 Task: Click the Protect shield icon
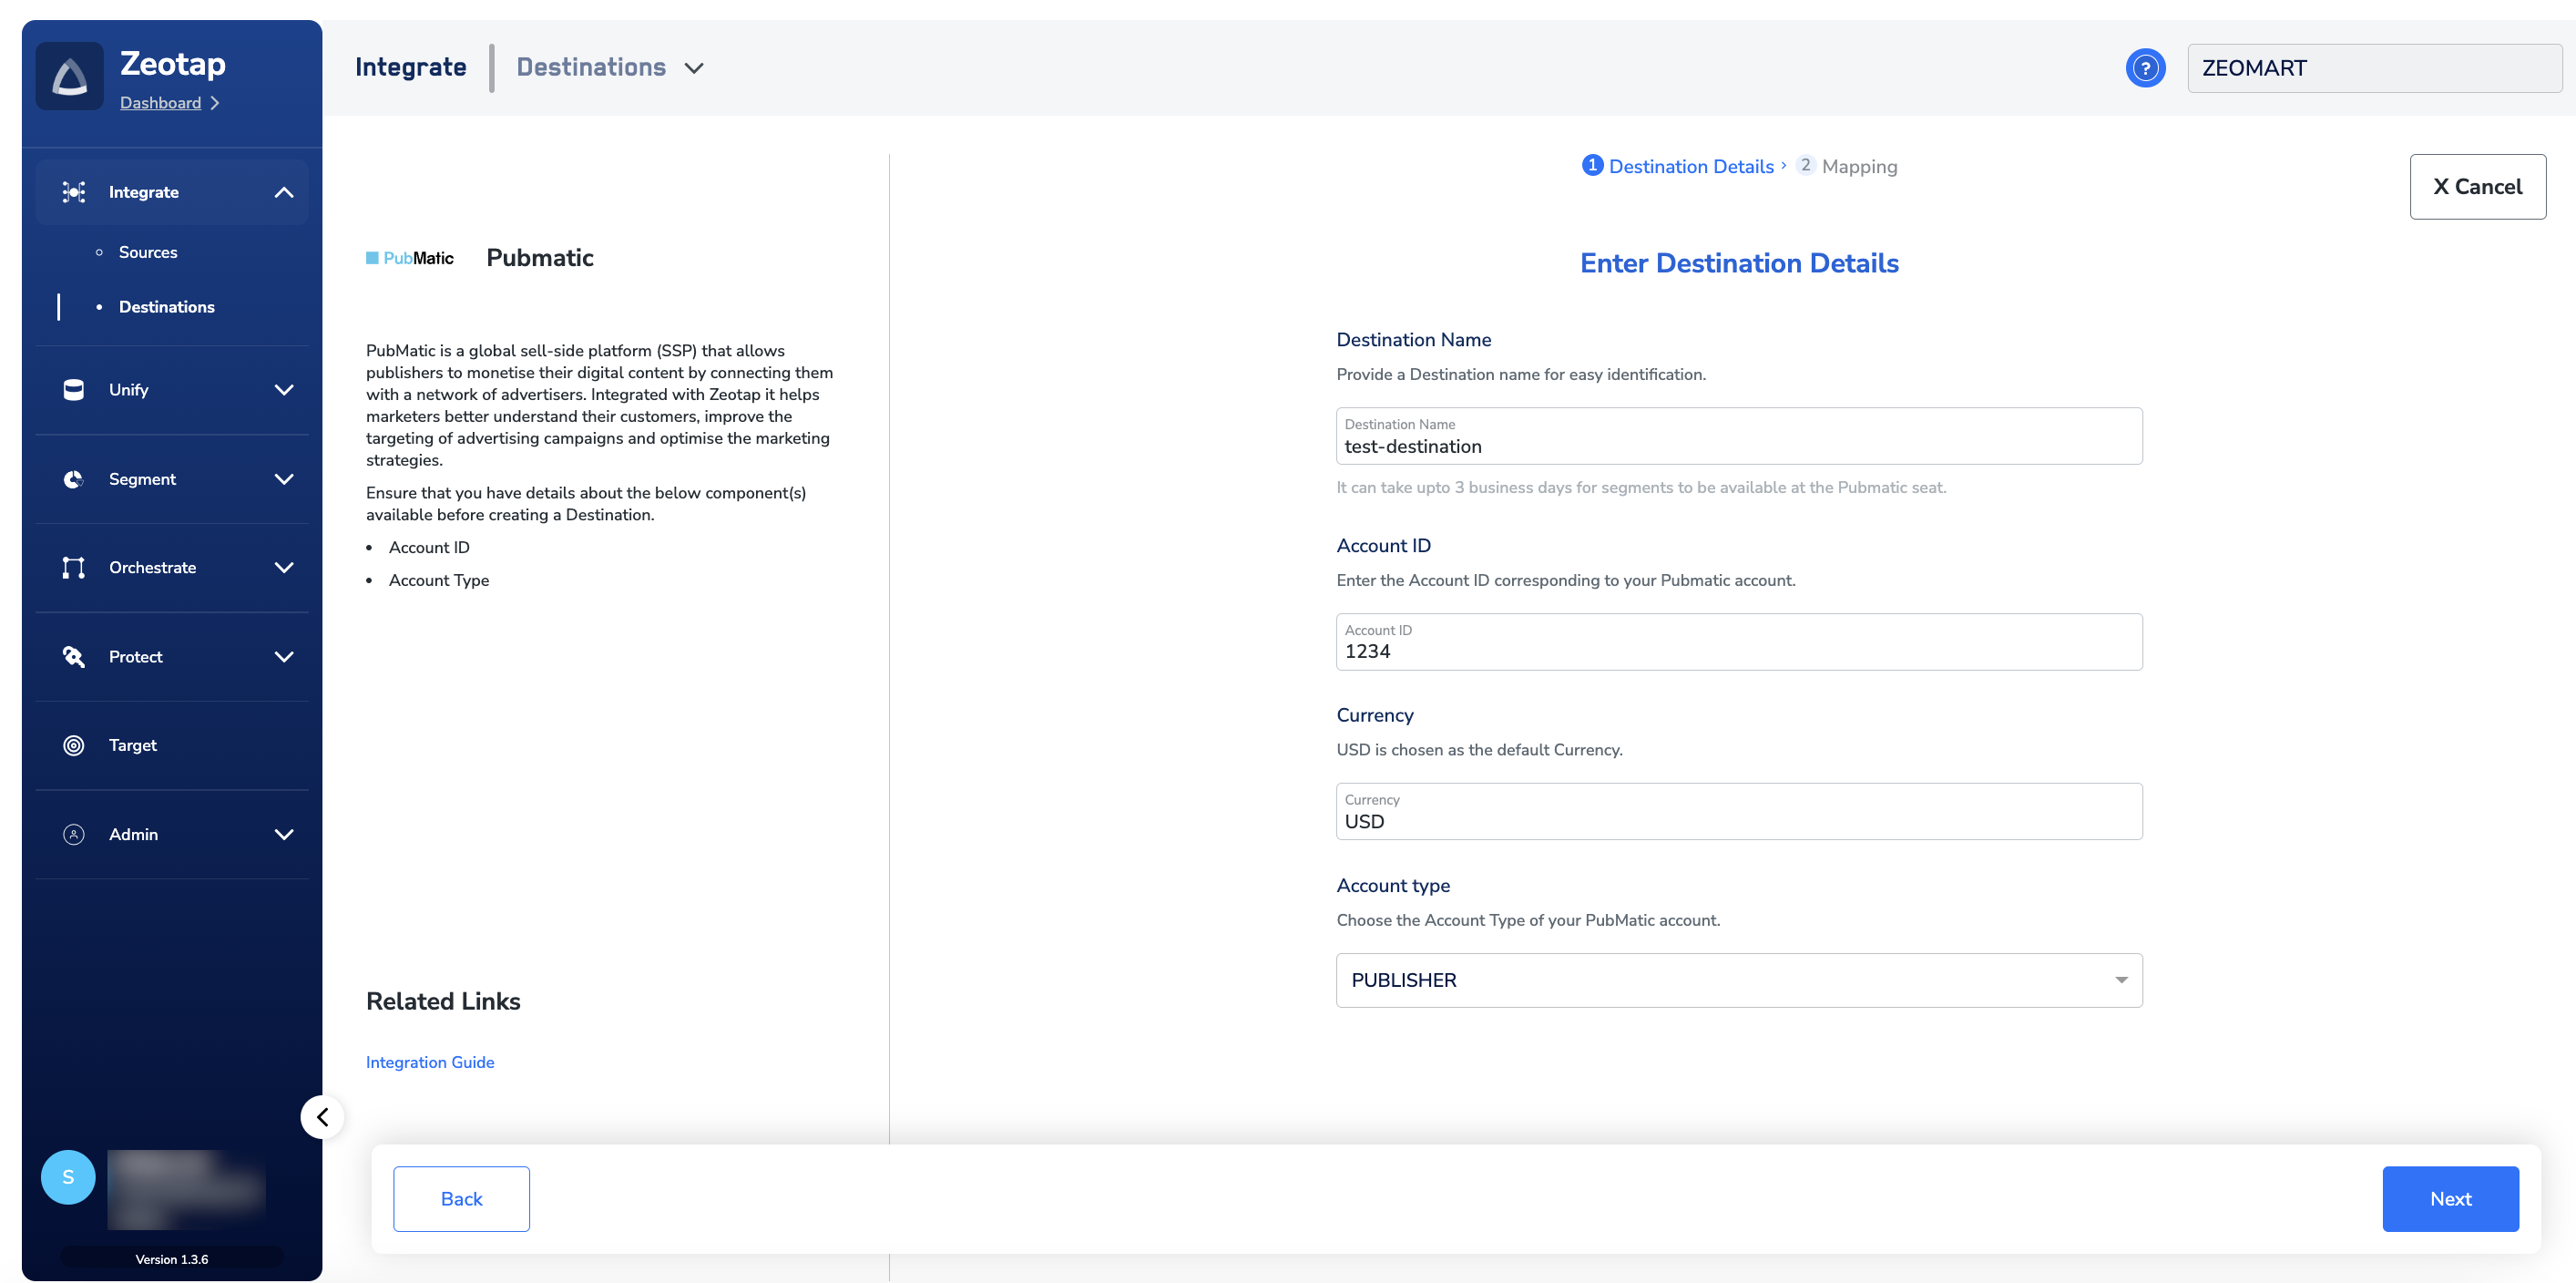point(73,656)
